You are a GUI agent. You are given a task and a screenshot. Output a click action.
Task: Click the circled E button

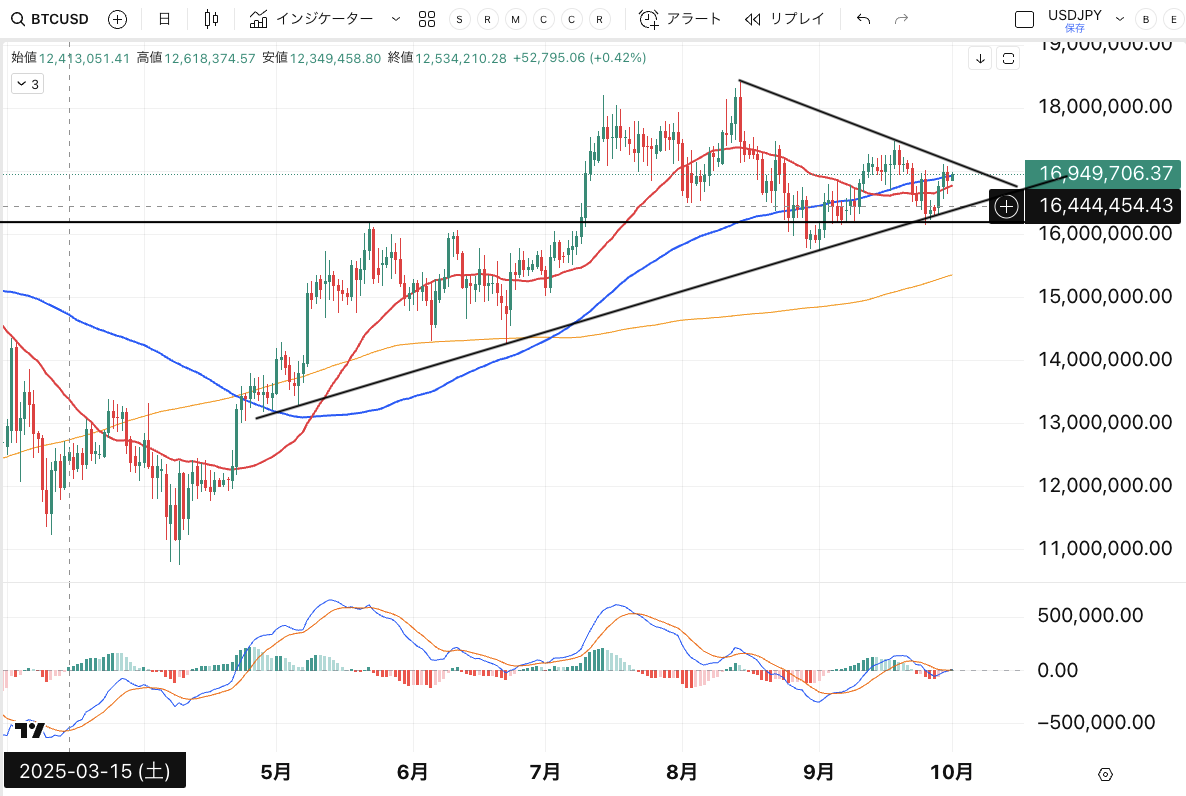coord(1173,20)
